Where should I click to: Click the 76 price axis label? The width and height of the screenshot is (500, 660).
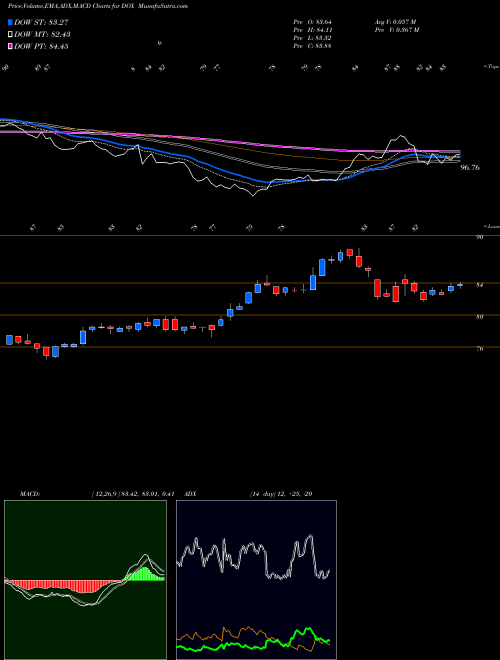pyautogui.click(x=479, y=349)
